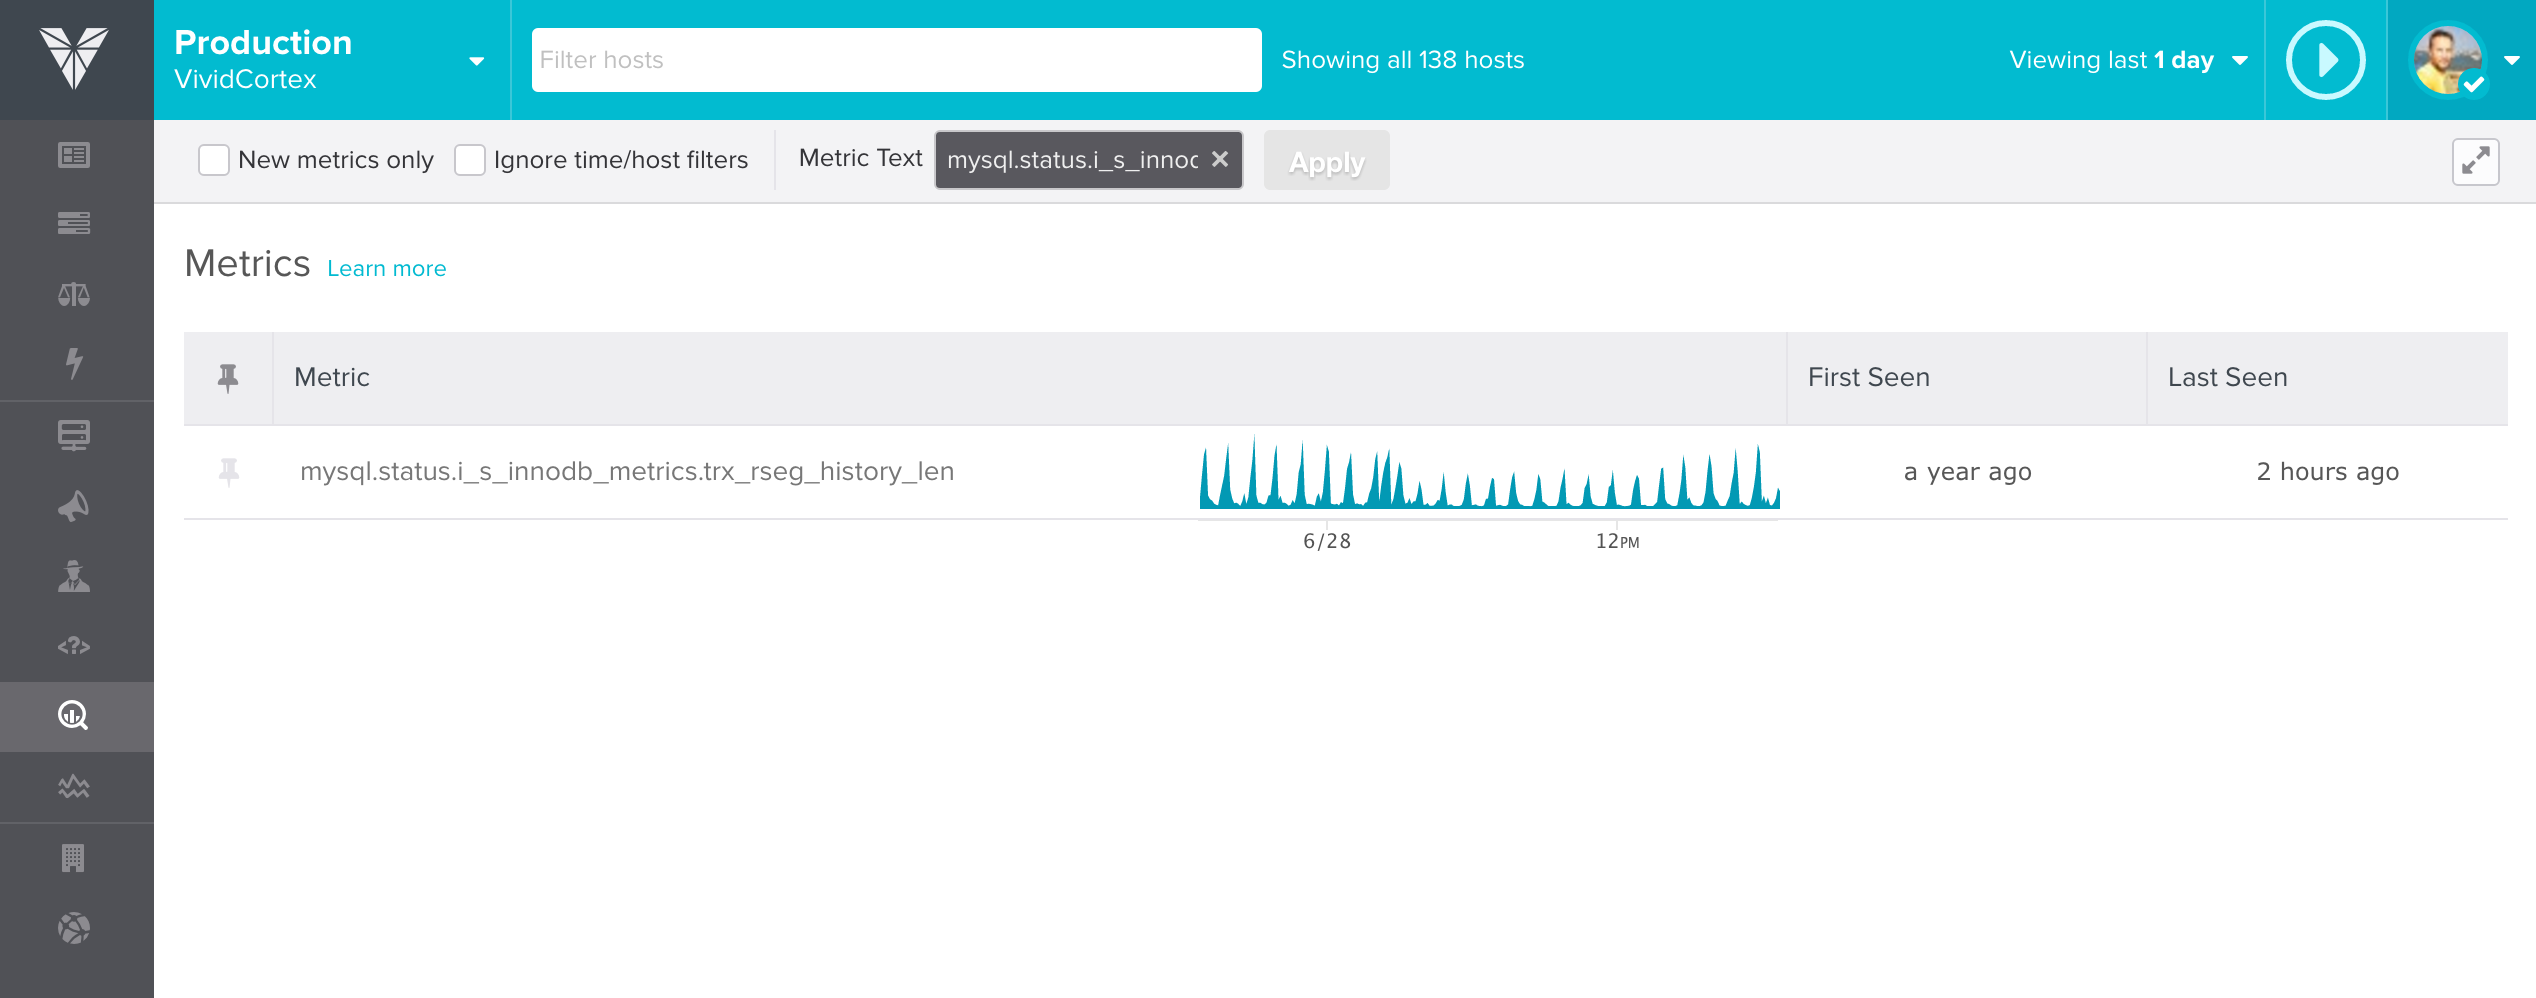Viewport: 2536px width, 998px height.
Task: Open the detective agent sidebar icon
Action: (74, 576)
